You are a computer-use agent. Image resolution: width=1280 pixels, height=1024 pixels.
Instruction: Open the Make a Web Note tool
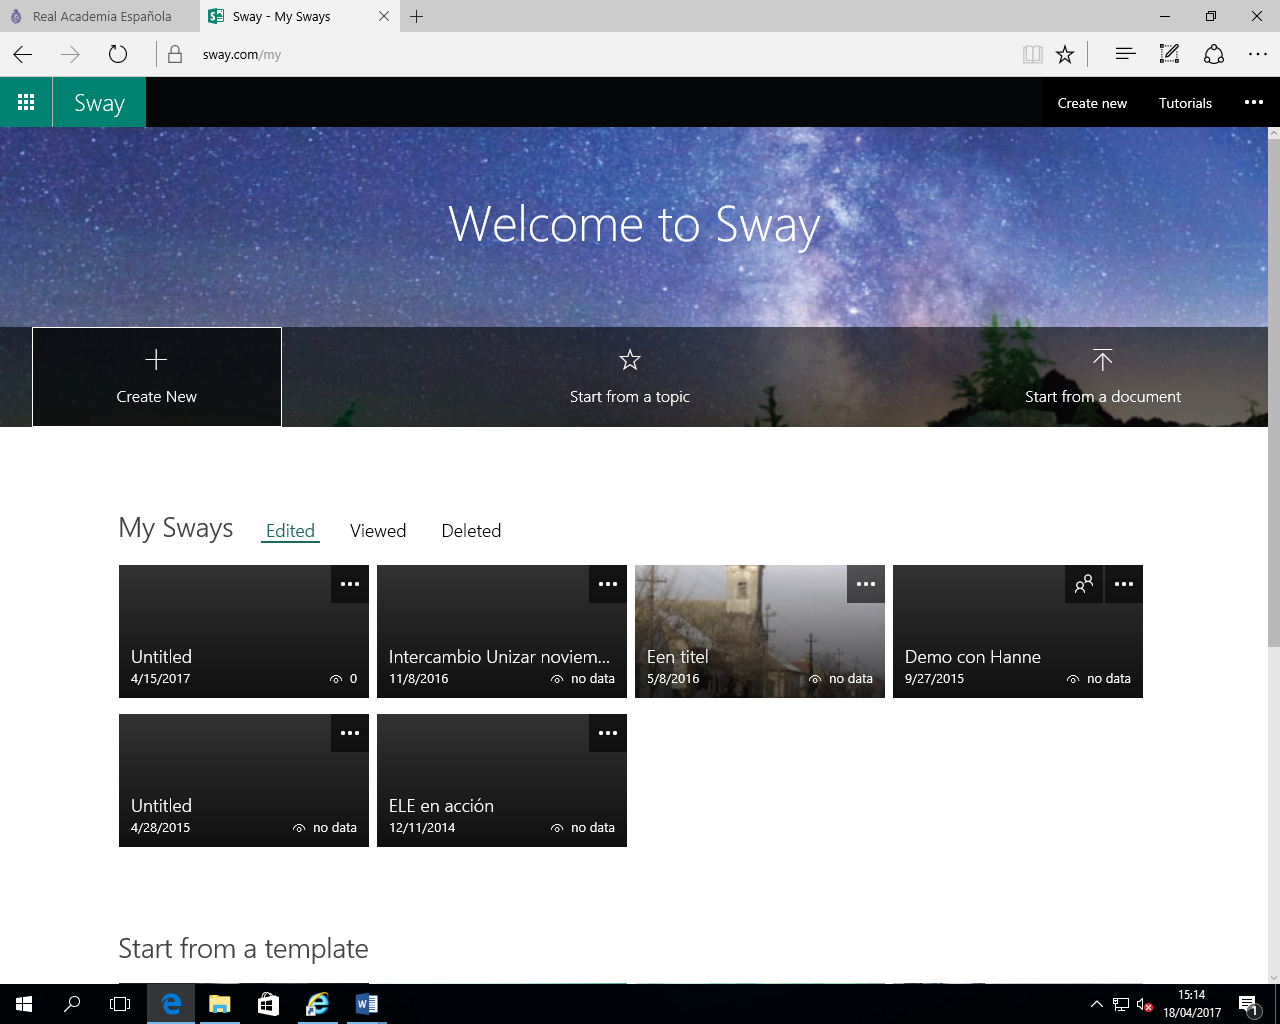click(x=1169, y=55)
